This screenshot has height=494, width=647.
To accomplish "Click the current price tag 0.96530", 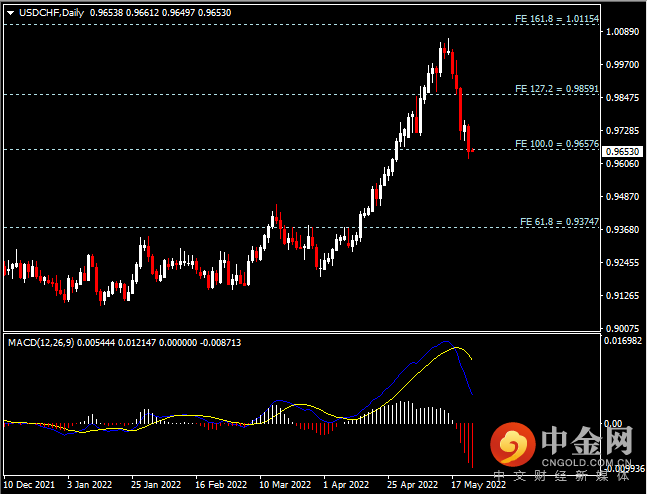I will pos(622,151).
